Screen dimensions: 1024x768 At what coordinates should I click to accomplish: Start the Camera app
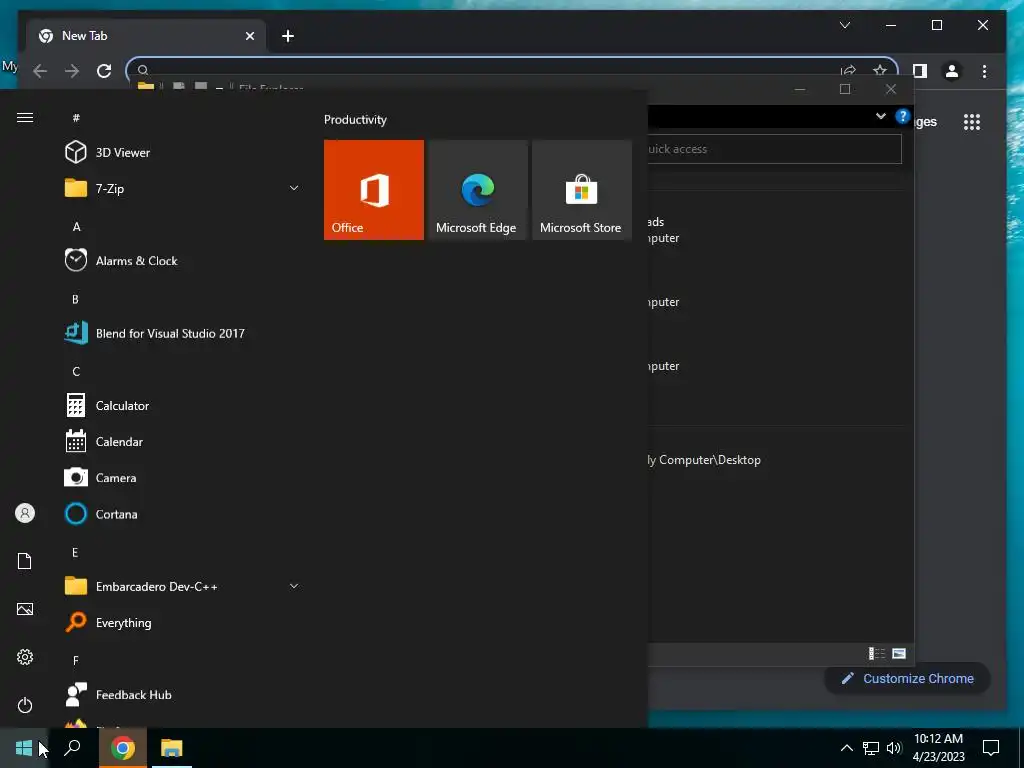116,477
